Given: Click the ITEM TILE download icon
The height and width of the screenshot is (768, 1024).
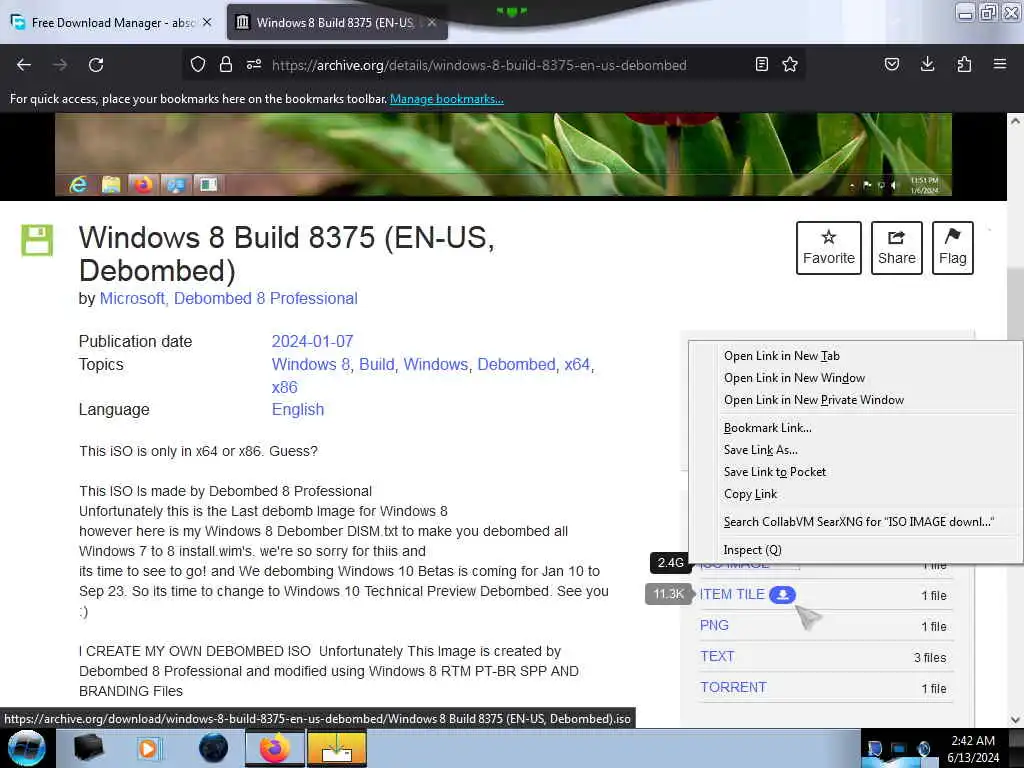Looking at the screenshot, I should (x=782, y=594).
